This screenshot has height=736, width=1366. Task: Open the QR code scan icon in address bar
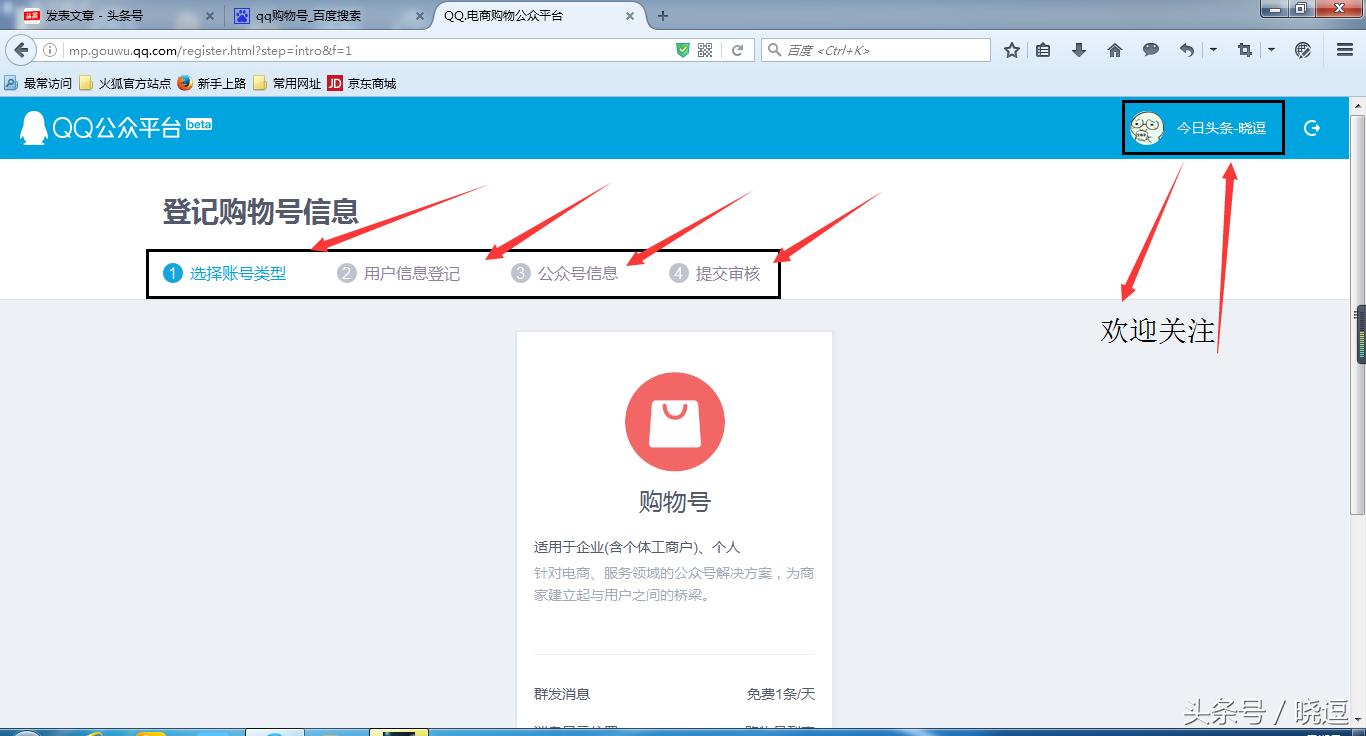coord(705,49)
